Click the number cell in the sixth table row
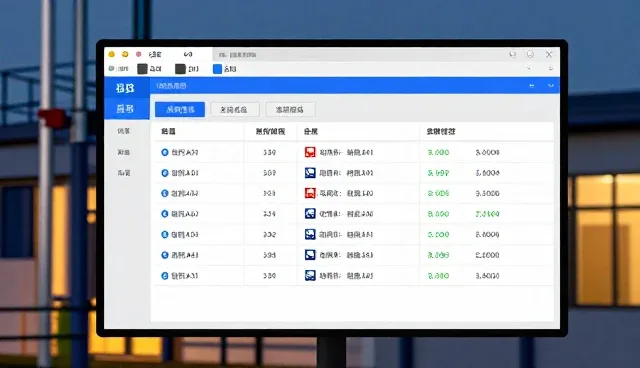Viewport: 640px width, 368px height. click(x=269, y=255)
